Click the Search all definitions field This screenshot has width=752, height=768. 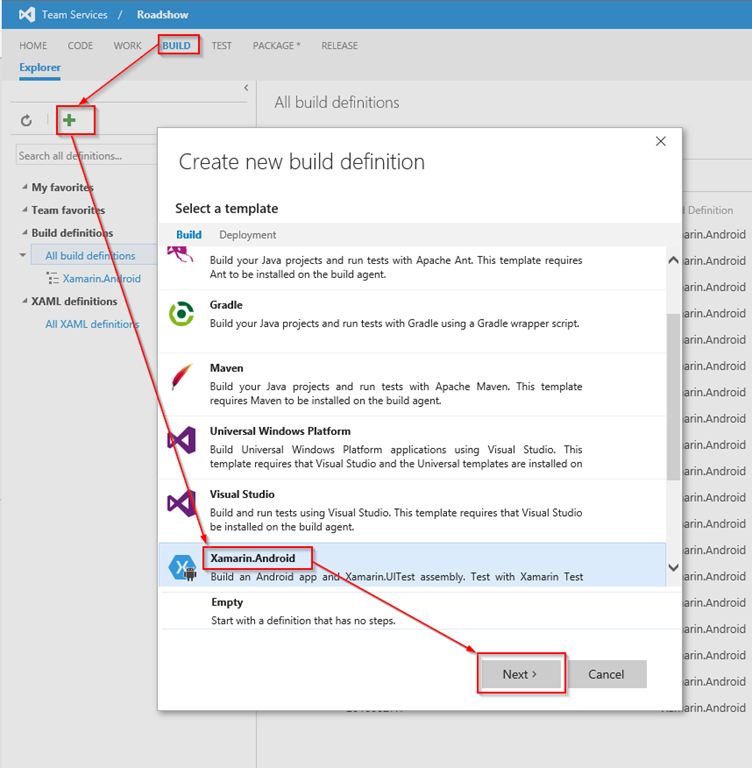click(85, 156)
